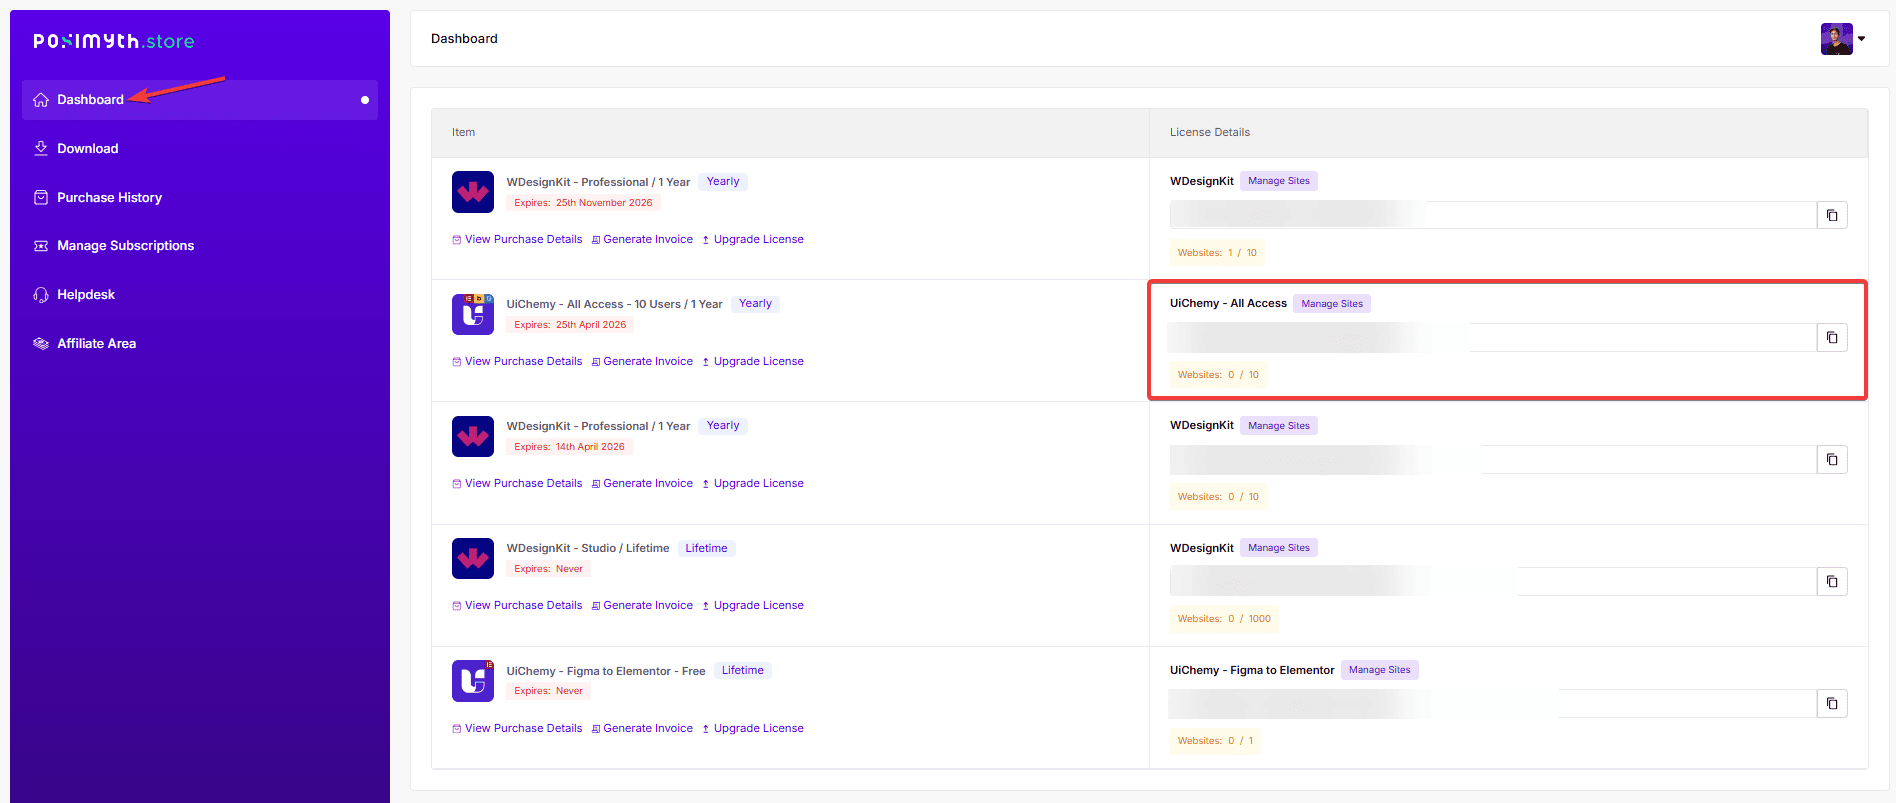The width and height of the screenshot is (1896, 803).
Task: Upgrade License for UiChemy Figma to Elementor
Action: (x=758, y=728)
